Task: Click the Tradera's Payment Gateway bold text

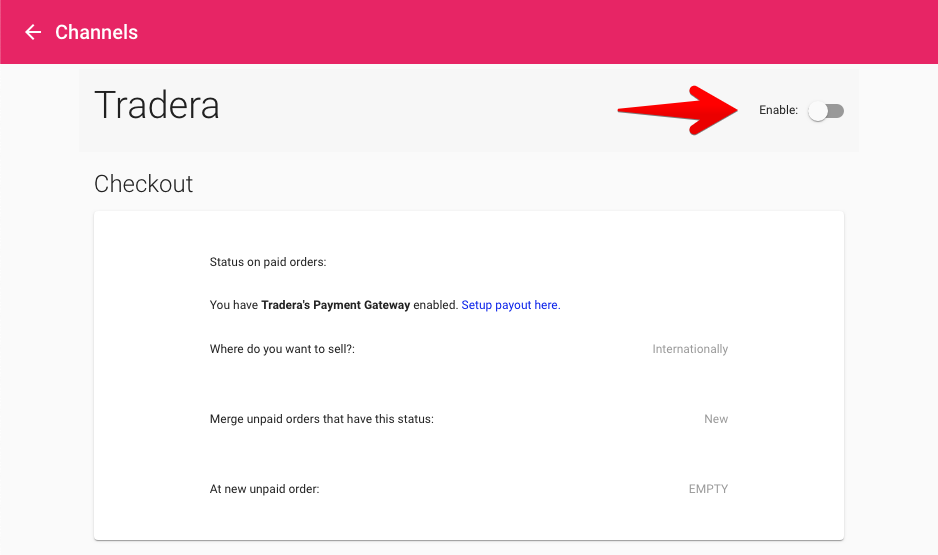Action: (336, 305)
